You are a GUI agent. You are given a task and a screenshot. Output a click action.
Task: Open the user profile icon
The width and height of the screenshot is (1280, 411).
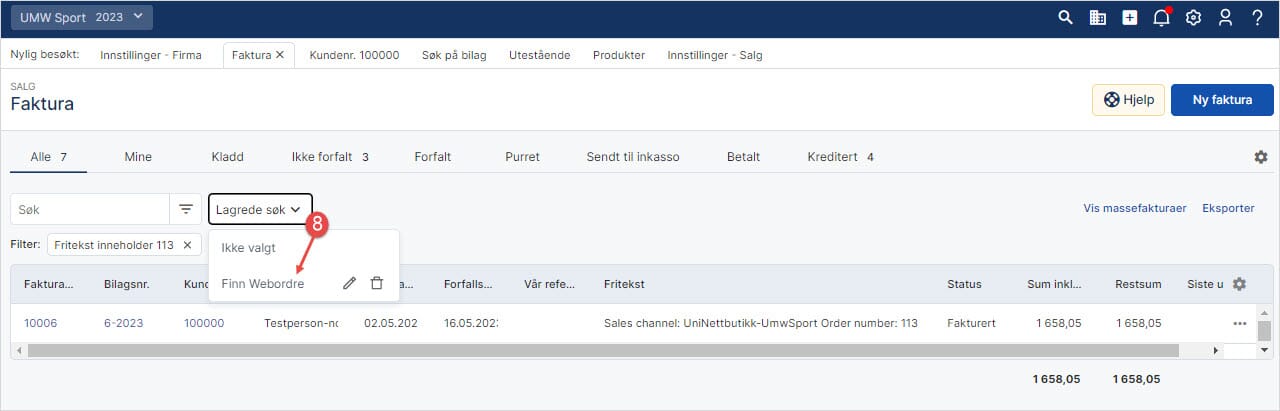coord(1225,17)
